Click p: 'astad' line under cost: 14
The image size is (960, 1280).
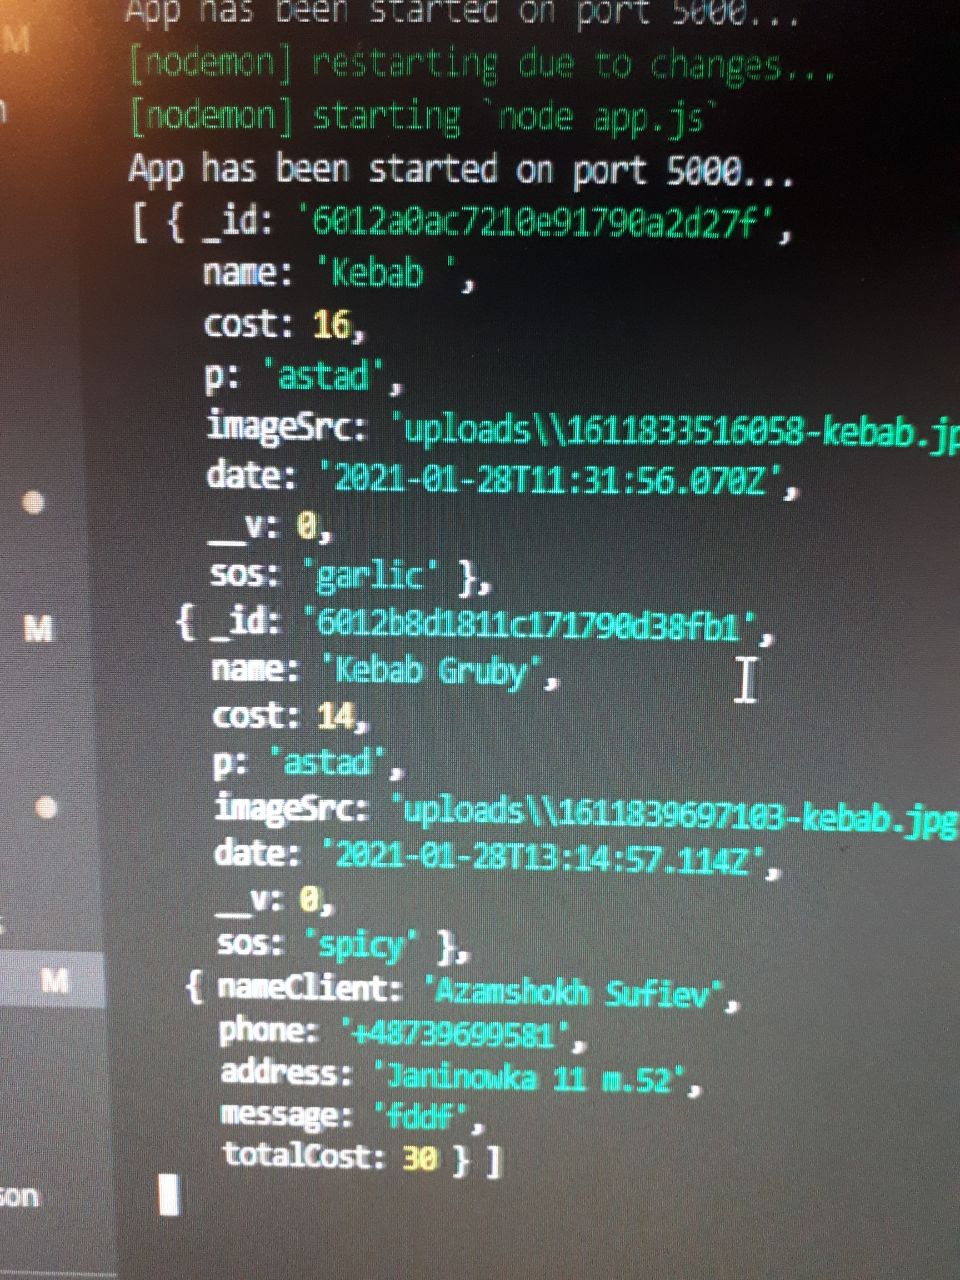[x=308, y=764]
